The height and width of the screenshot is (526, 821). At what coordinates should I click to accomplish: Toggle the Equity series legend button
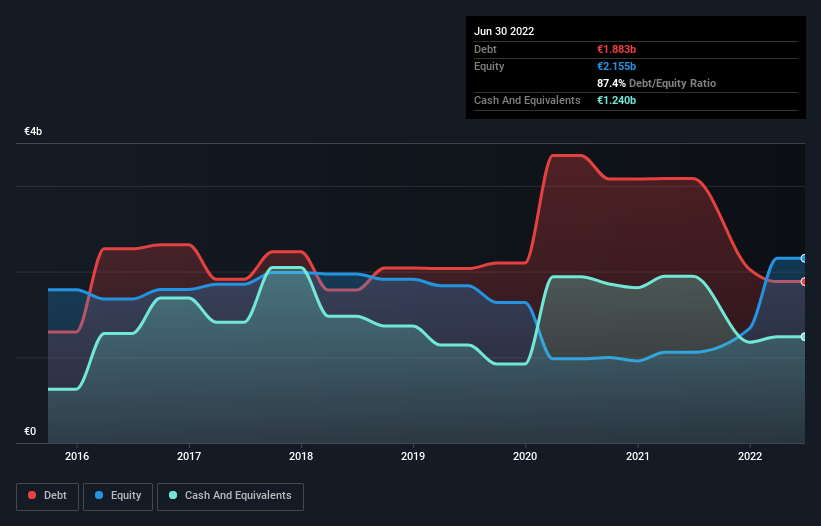pos(118,496)
